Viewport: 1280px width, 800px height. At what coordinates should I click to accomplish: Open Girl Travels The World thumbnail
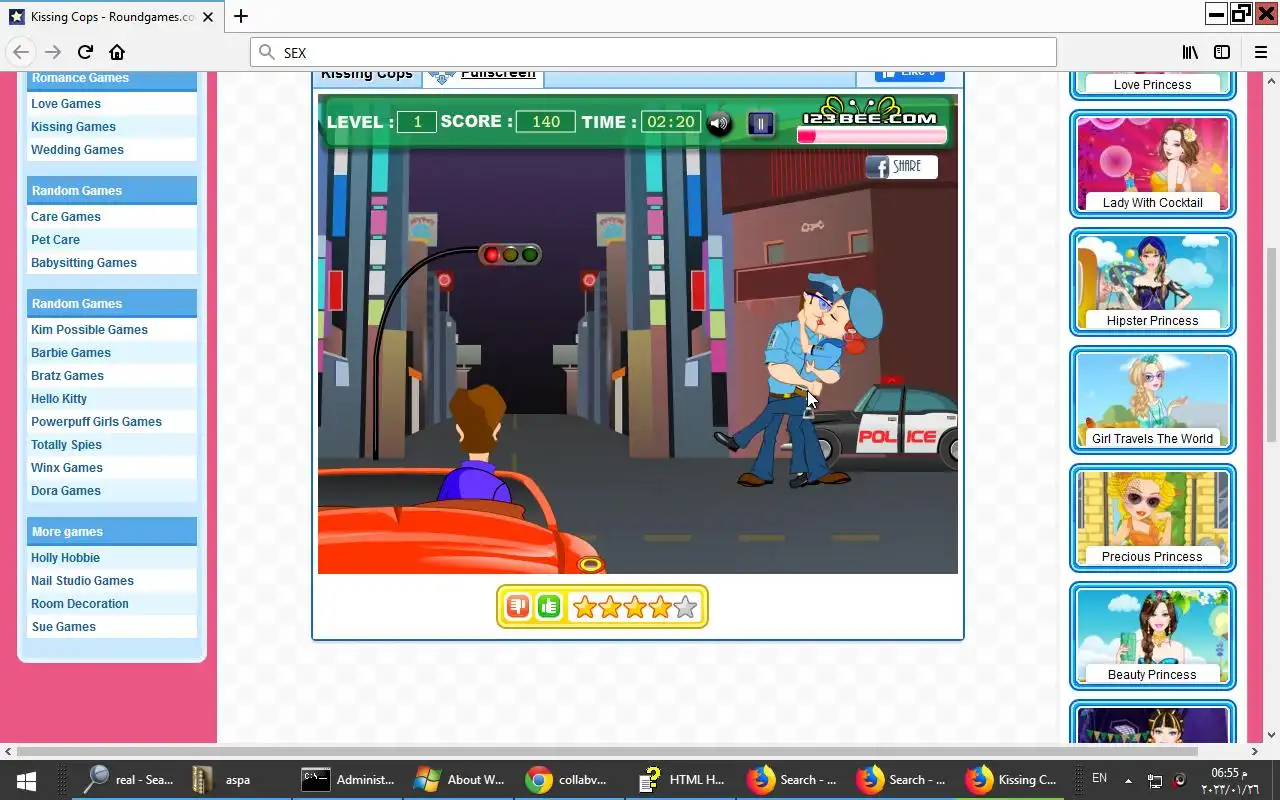[1152, 400]
